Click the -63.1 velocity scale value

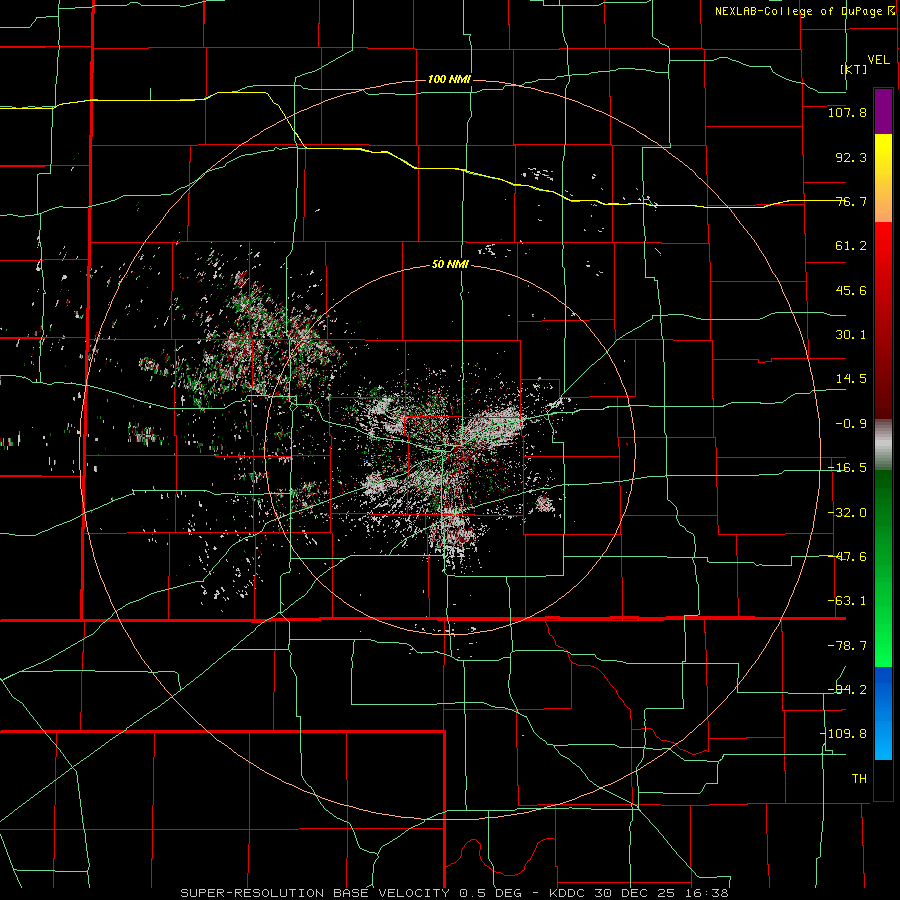point(847,601)
